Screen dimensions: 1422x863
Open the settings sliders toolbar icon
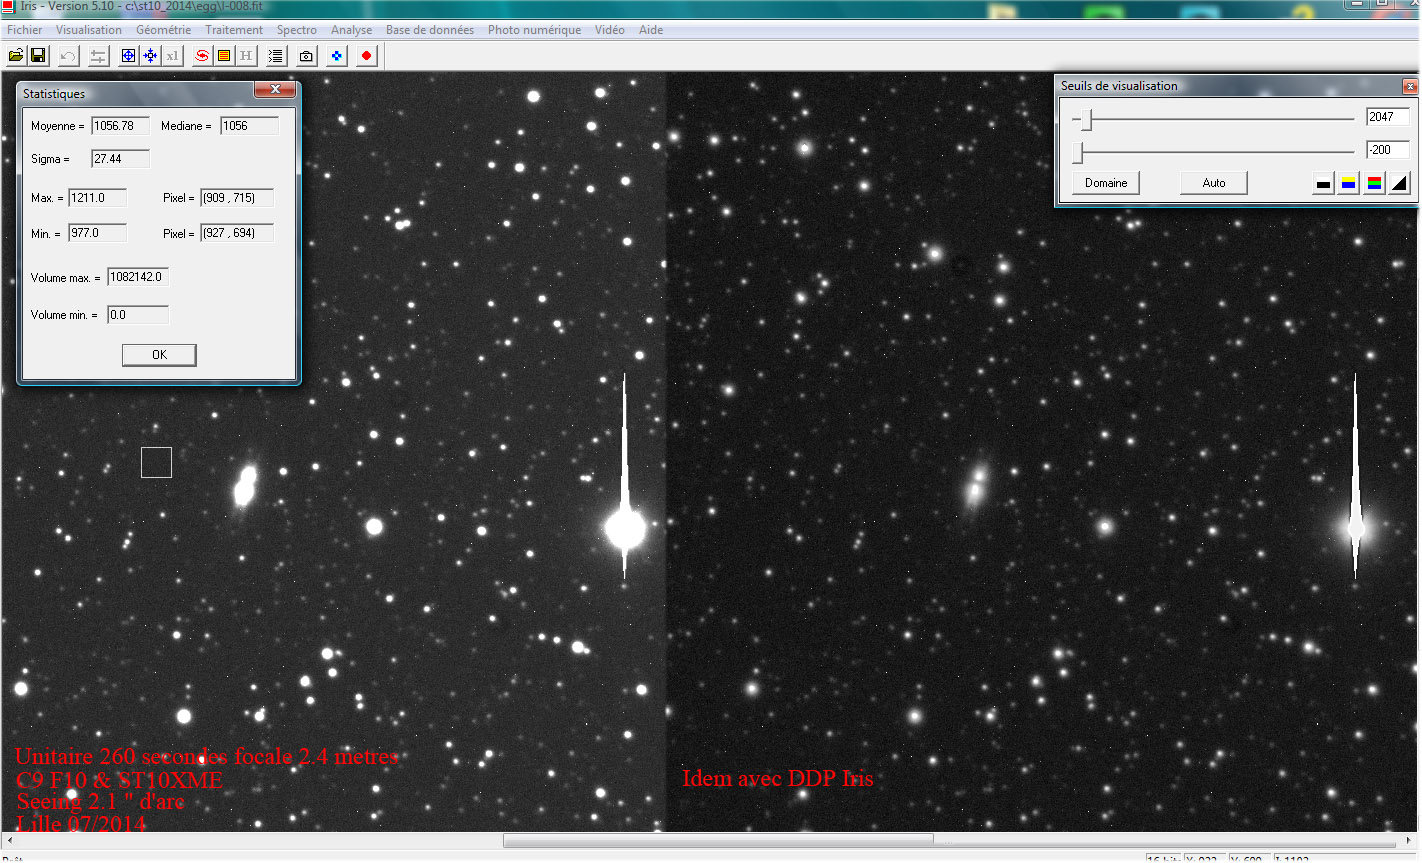tap(98, 56)
